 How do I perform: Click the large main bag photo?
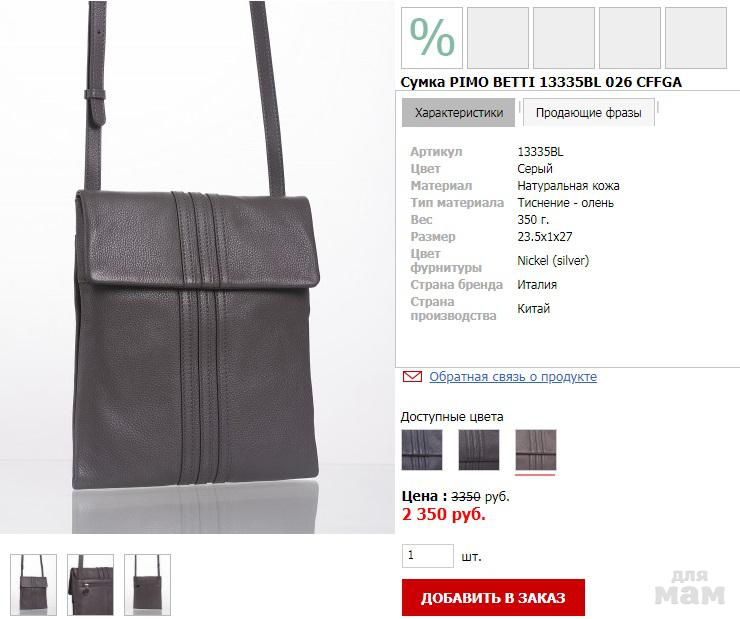pos(197,267)
